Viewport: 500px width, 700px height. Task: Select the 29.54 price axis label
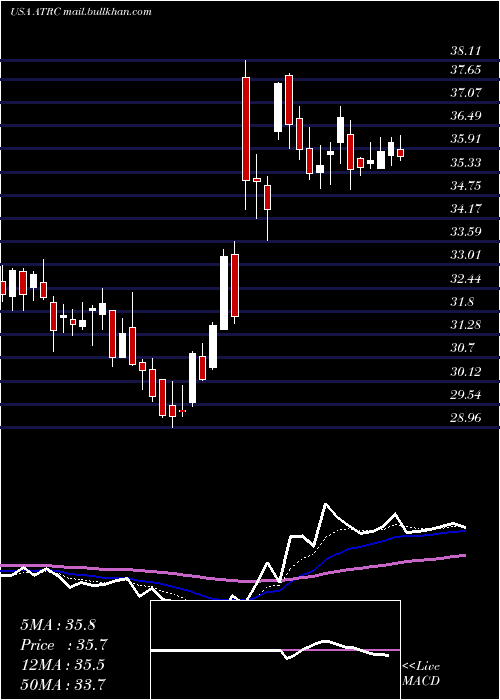click(x=466, y=395)
